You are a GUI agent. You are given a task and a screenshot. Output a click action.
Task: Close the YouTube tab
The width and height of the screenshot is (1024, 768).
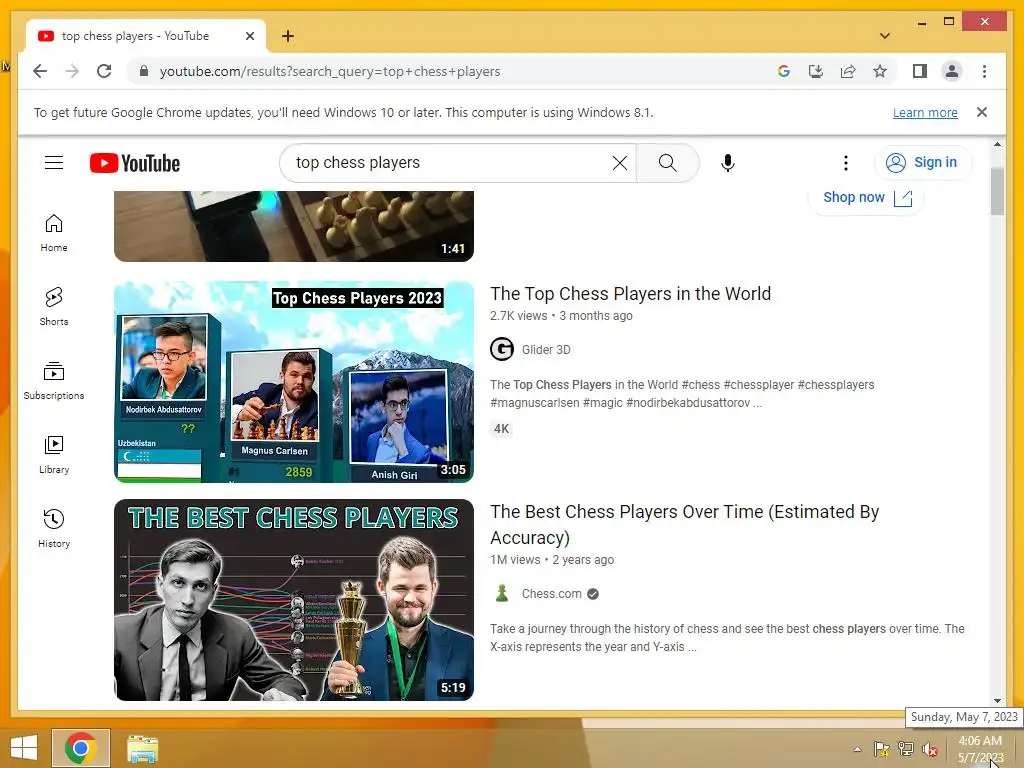click(x=249, y=36)
